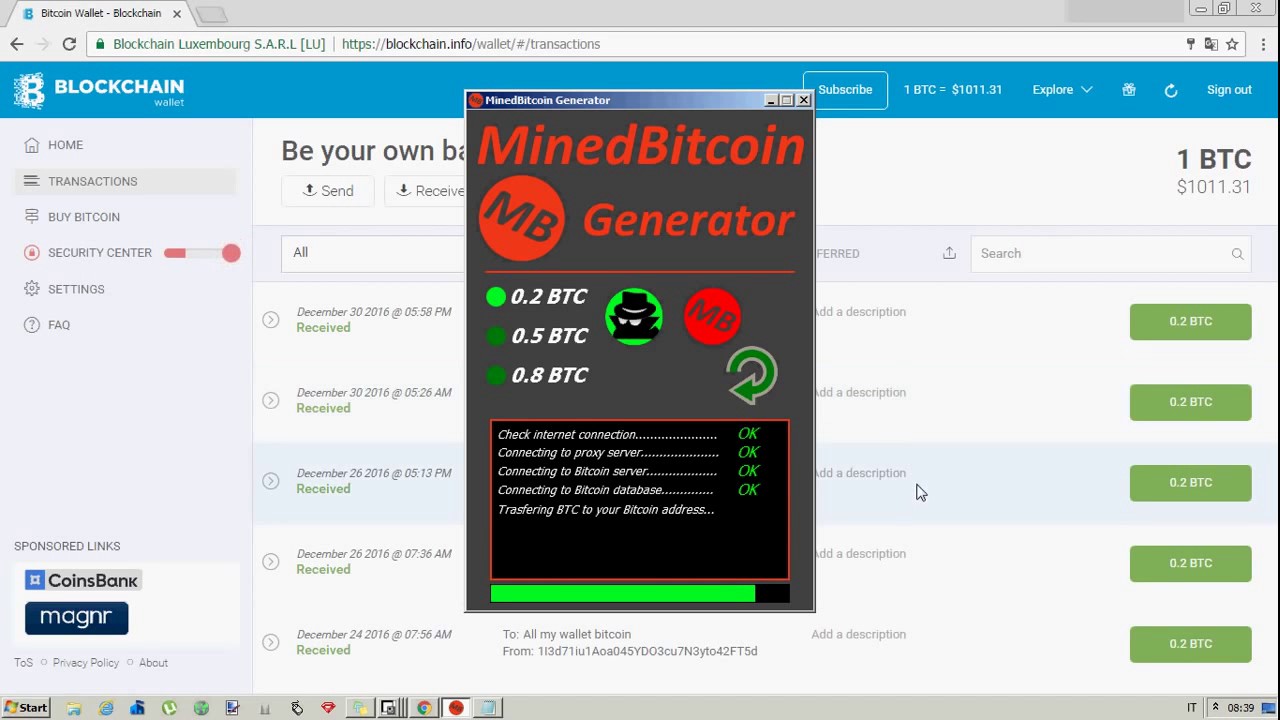
Task: Click the Blockchain Wallet logo
Action: pos(99,90)
